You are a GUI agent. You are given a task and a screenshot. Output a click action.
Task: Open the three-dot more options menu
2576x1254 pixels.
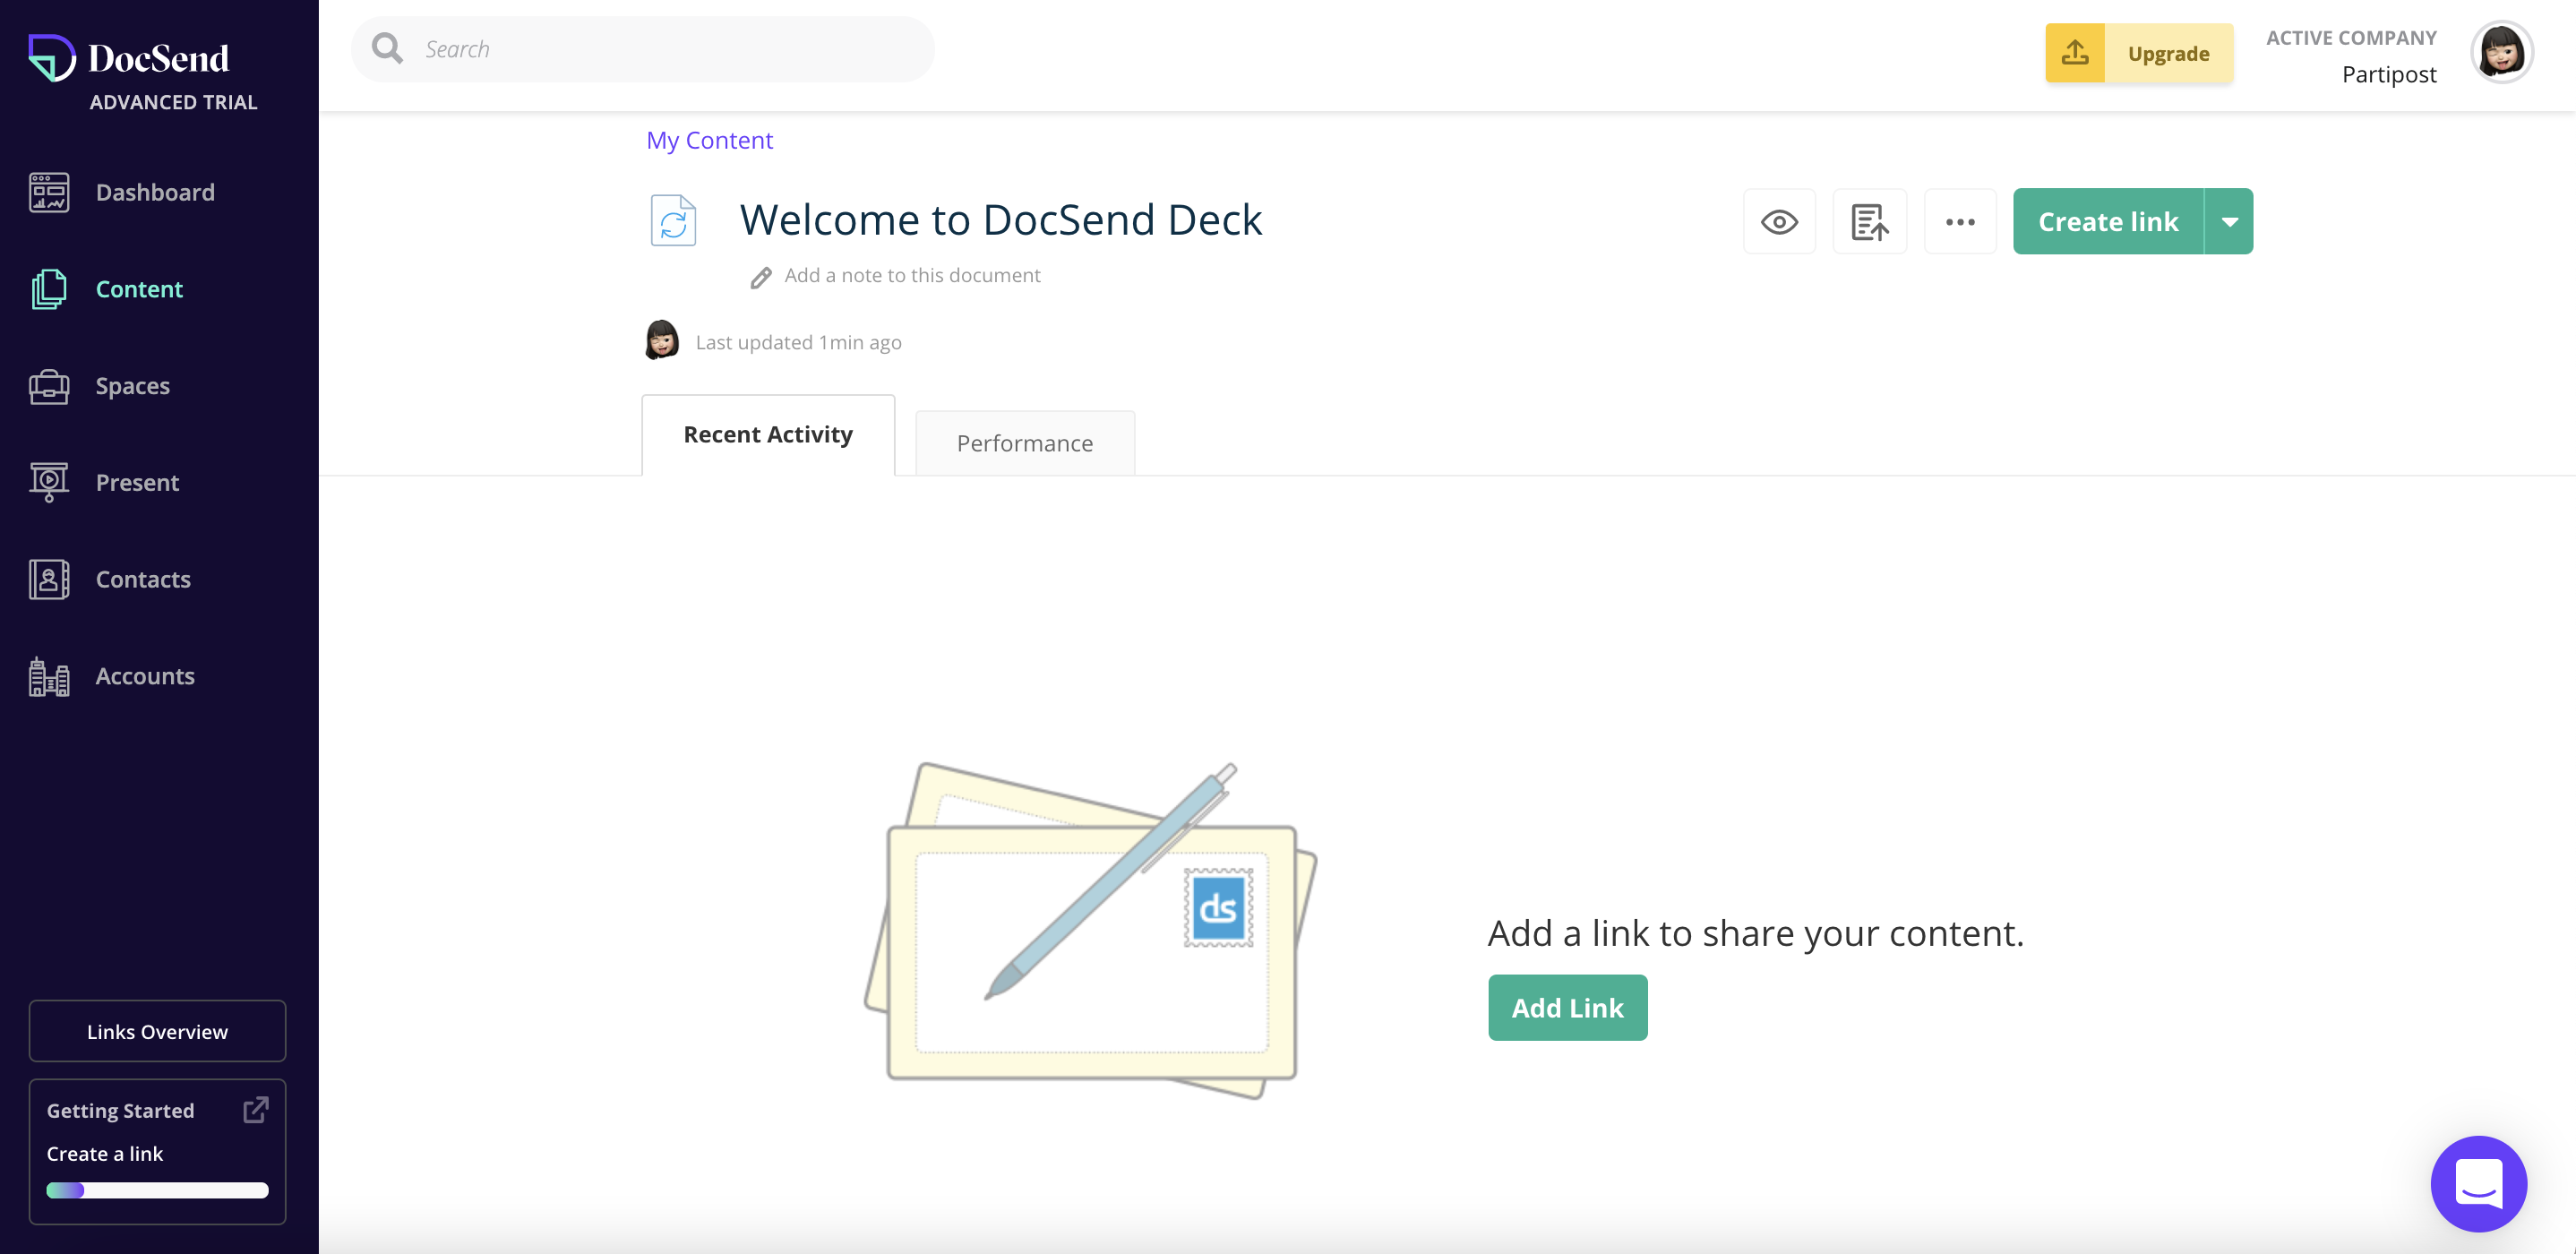click(x=1957, y=220)
